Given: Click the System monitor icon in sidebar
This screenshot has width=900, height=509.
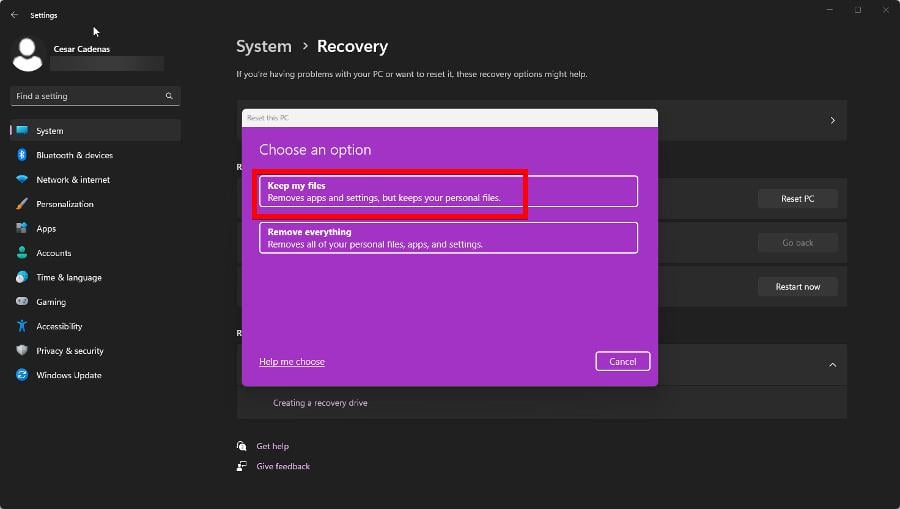Looking at the screenshot, I should click(22, 130).
